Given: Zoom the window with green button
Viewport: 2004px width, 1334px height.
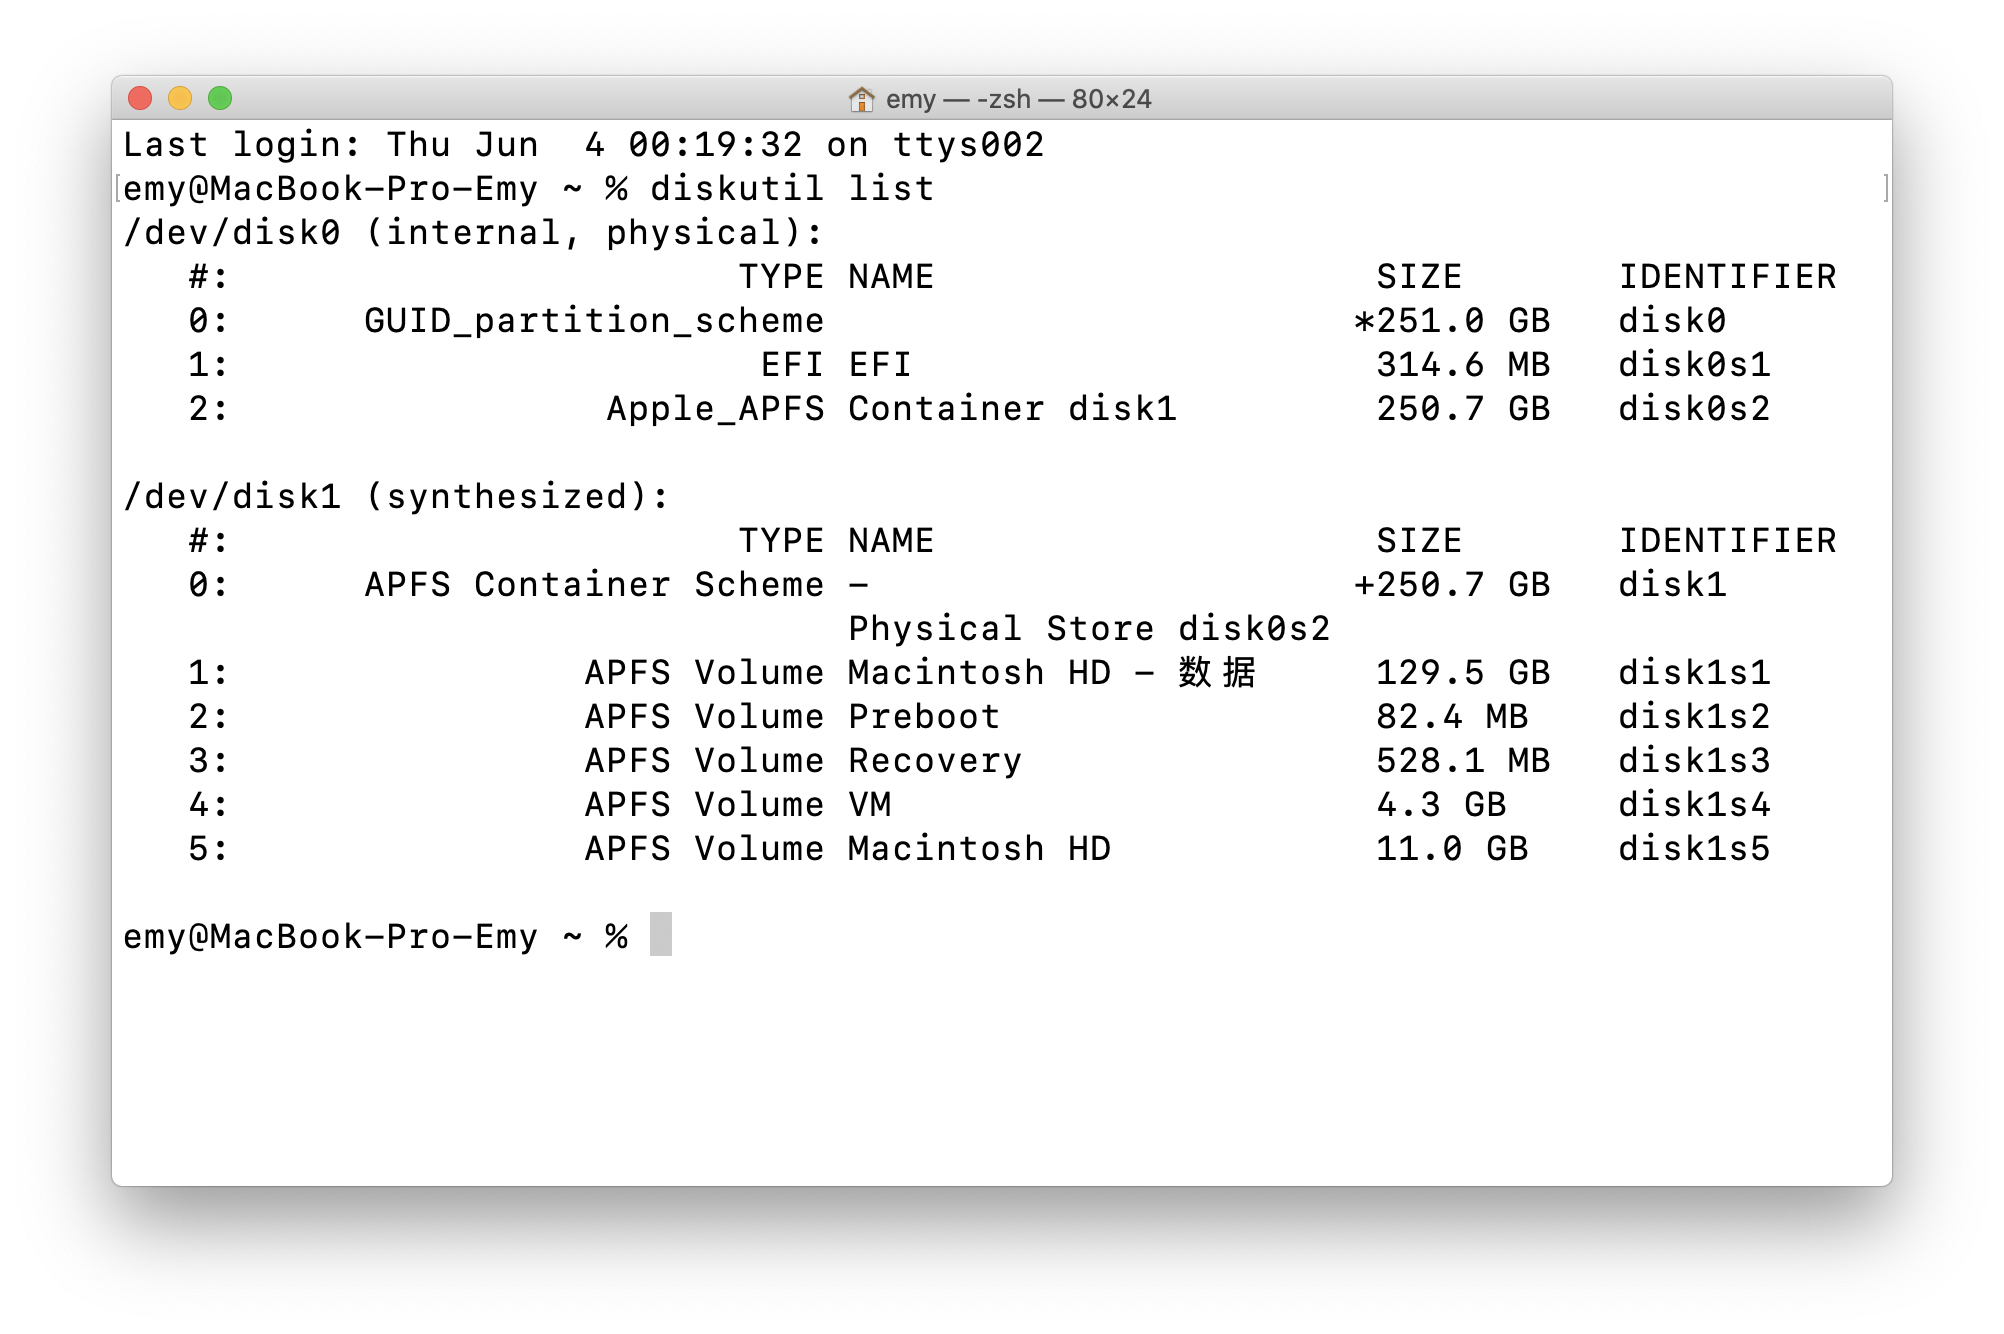Looking at the screenshot, I should 220,98.
